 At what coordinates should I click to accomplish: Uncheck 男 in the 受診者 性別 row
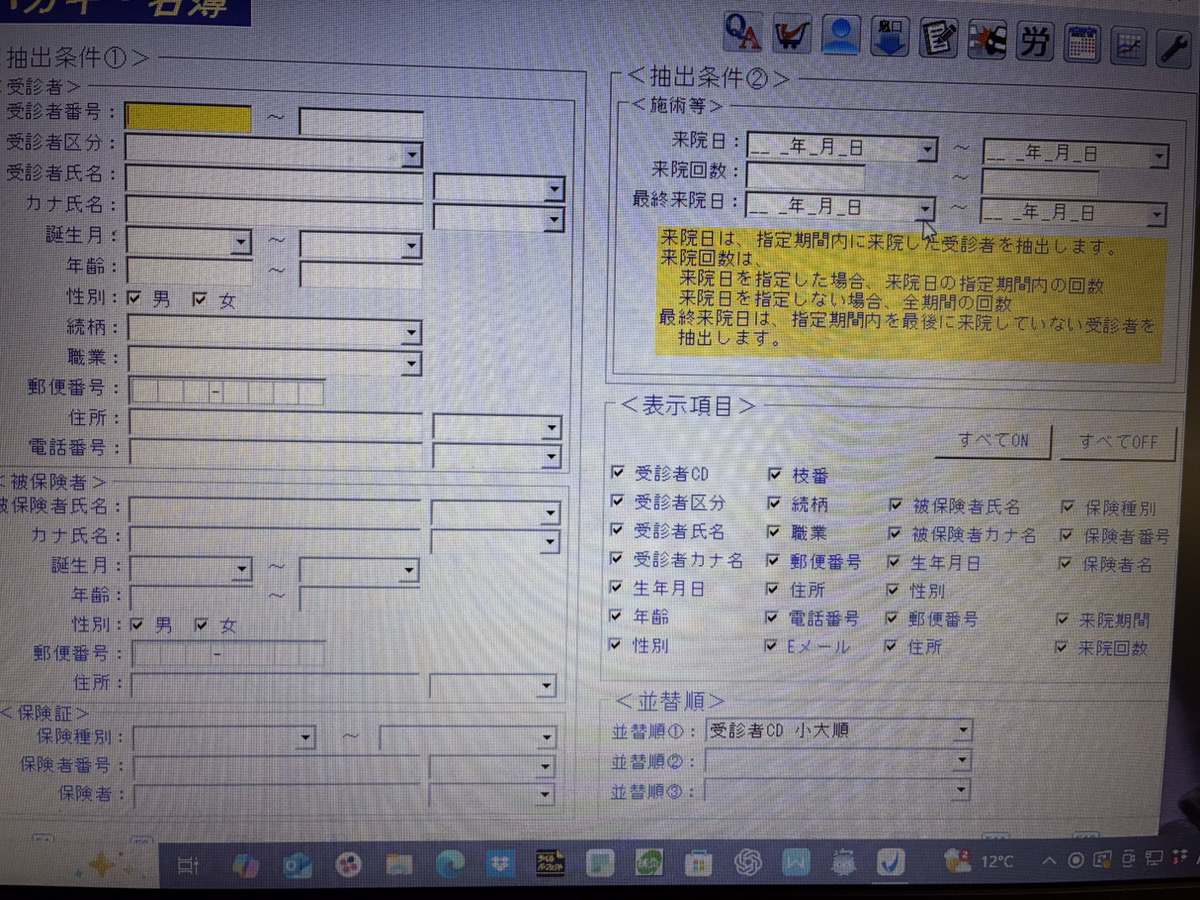(x=136, y=298)
